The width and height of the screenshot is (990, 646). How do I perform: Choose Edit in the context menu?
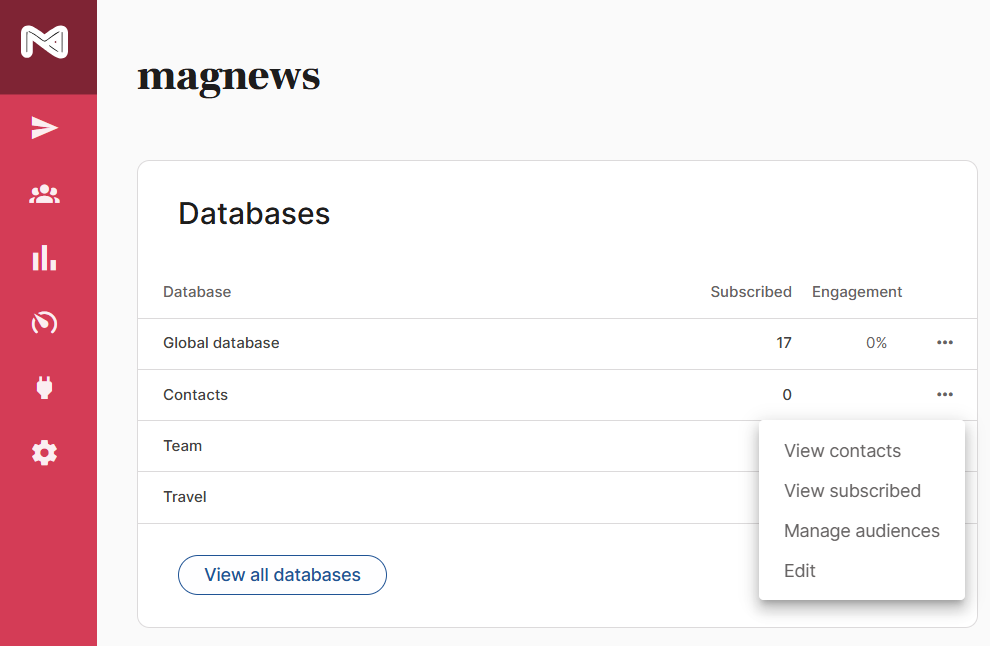pyautogui.click(x=799, y=571)
